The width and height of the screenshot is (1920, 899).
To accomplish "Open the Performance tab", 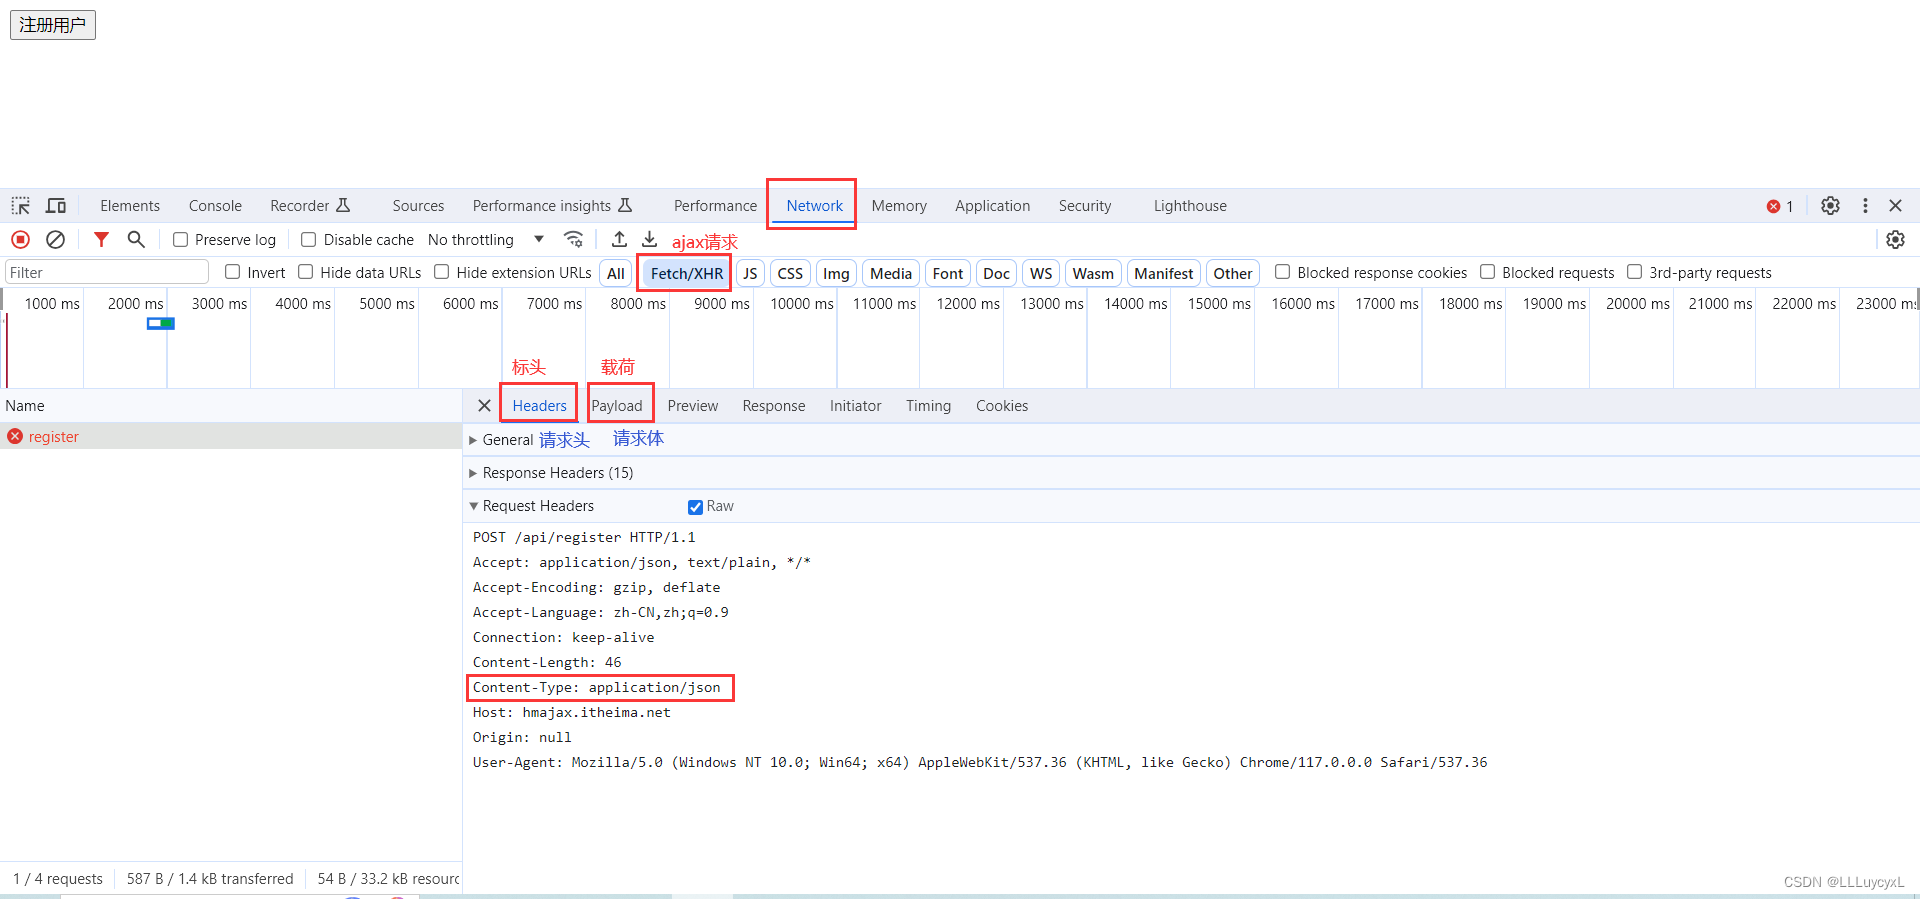I will (x=715, y=206).
